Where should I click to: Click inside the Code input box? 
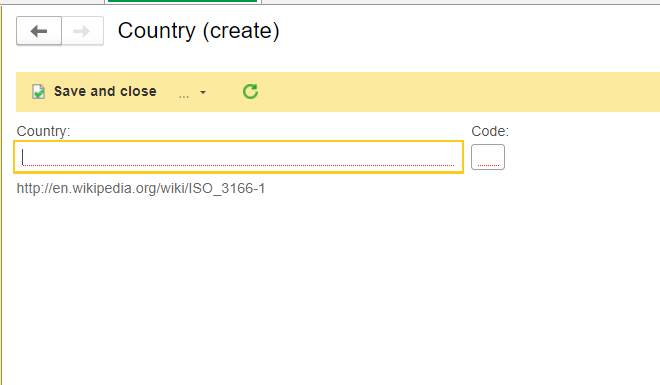click(488, 157)
